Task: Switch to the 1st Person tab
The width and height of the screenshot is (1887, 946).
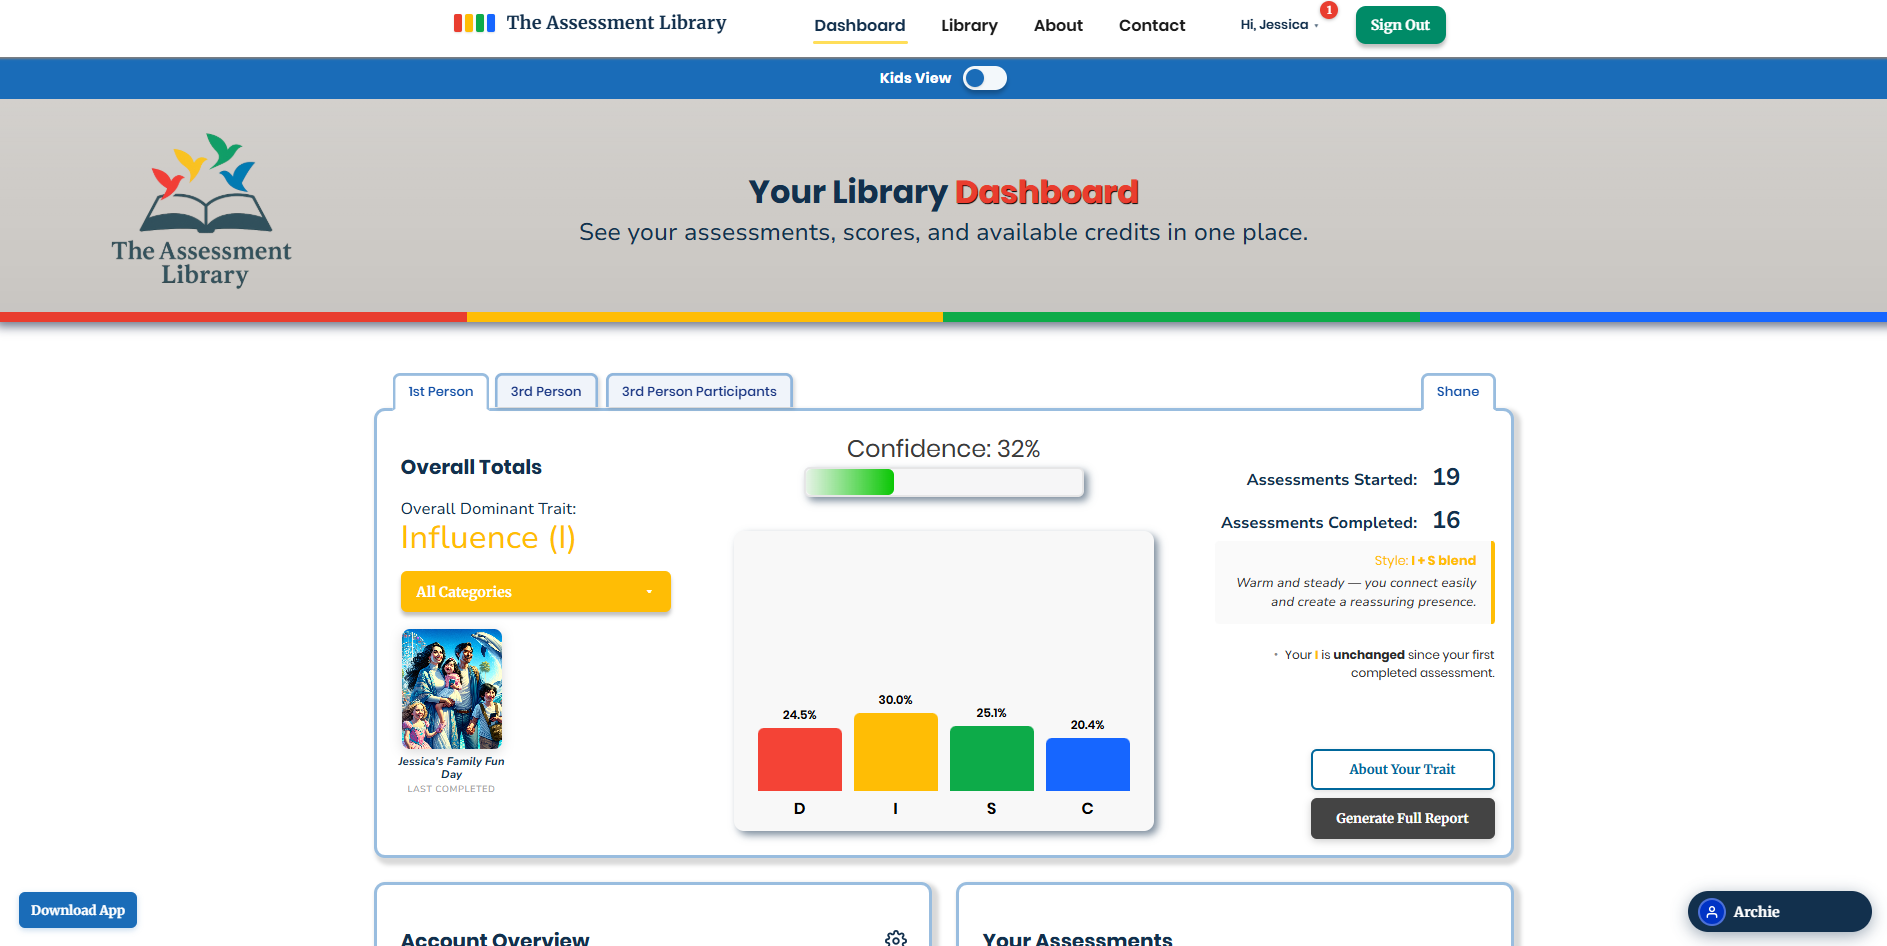Action: (x=441, y=391)
